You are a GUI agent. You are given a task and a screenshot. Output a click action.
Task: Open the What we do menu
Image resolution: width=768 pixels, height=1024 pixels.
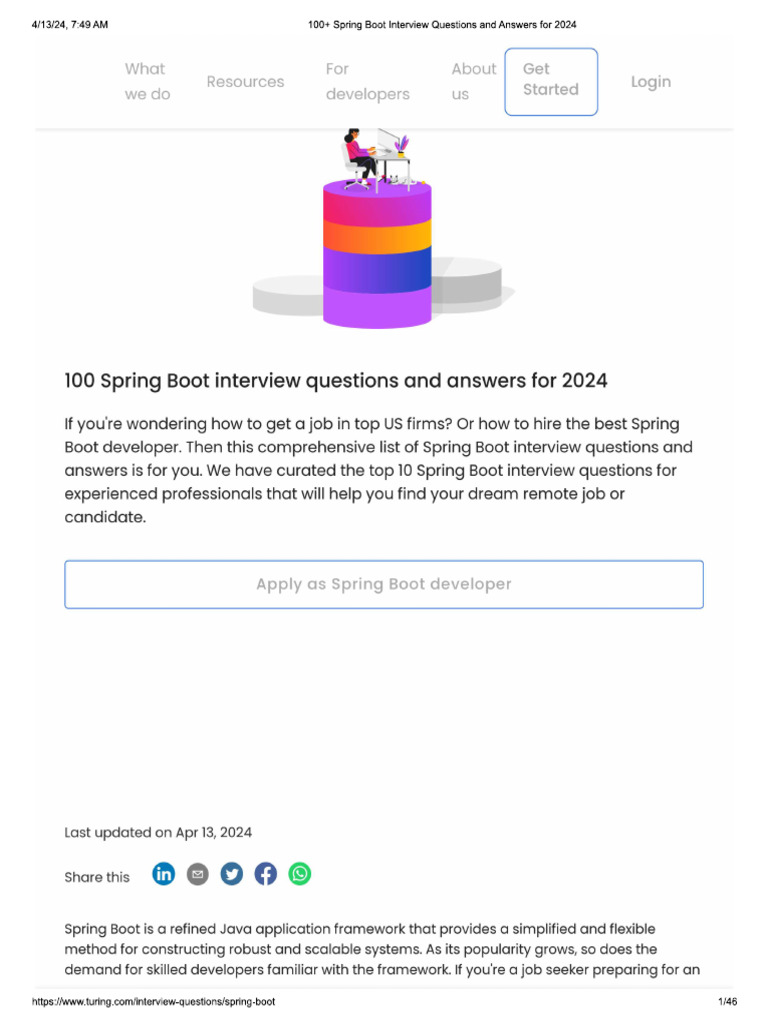(x=148, y=82)
